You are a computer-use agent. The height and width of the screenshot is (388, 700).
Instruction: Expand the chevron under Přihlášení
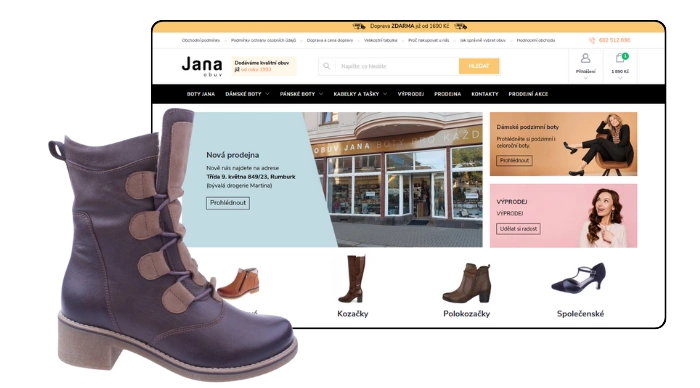point(586,78)
